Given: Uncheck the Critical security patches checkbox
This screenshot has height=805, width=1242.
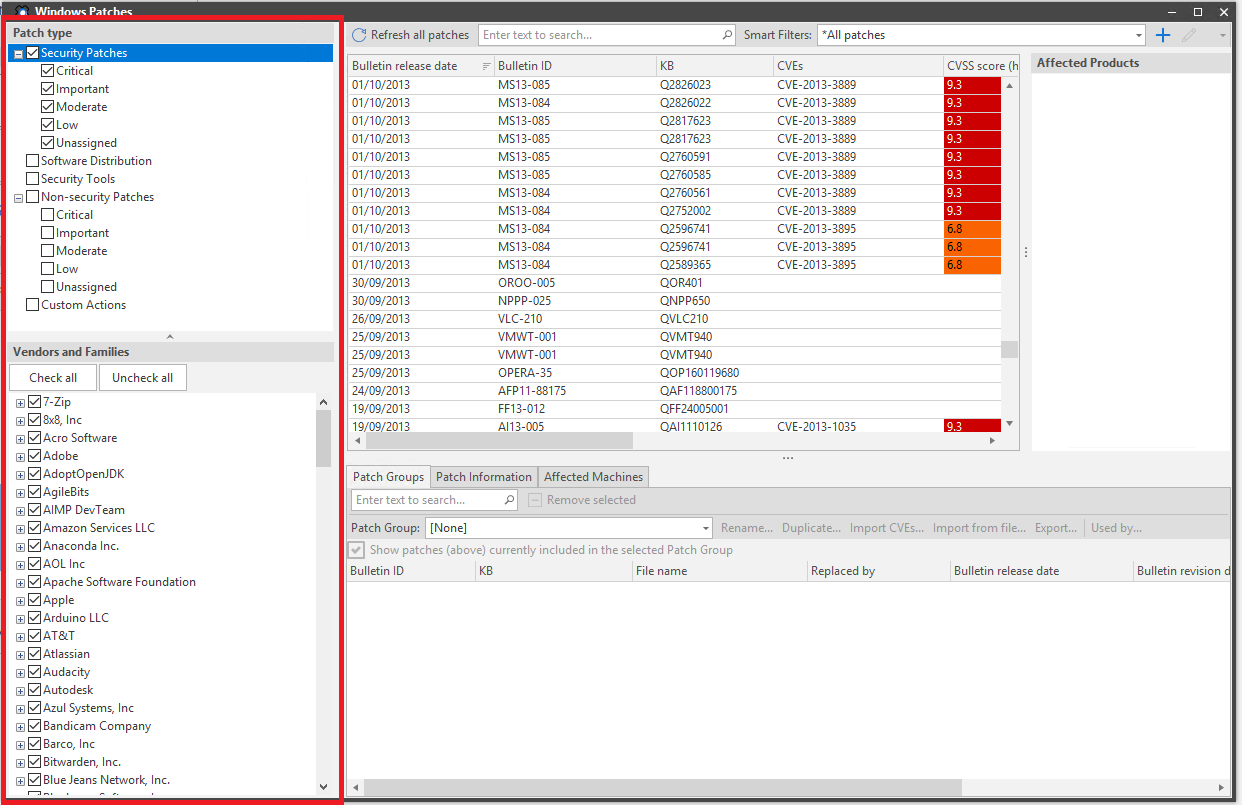Looking at the screenshot, I should click(48, 71).
